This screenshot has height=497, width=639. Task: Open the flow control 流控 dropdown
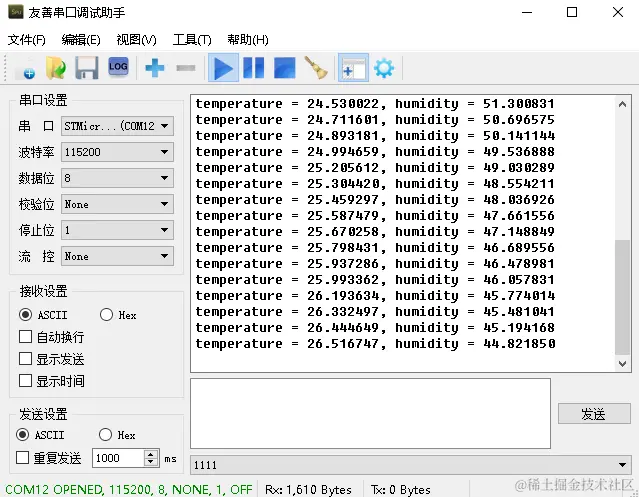tap(117, 256)
